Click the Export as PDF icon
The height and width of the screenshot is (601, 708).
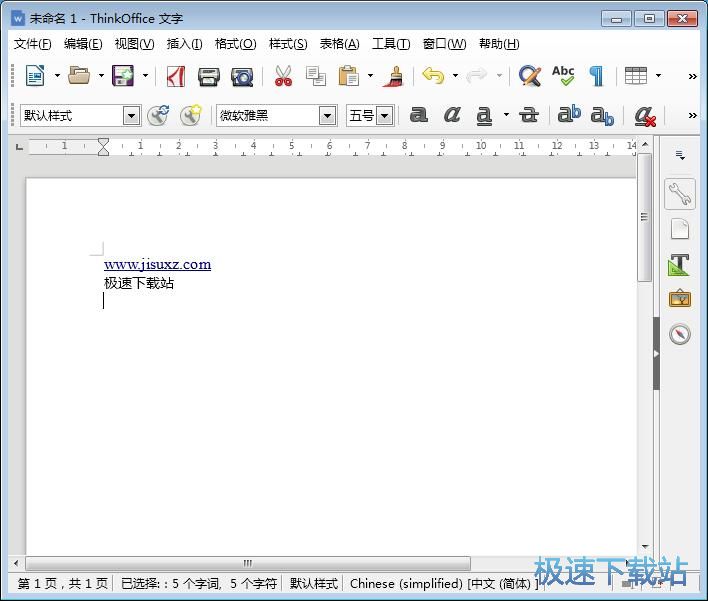[176, 76]
